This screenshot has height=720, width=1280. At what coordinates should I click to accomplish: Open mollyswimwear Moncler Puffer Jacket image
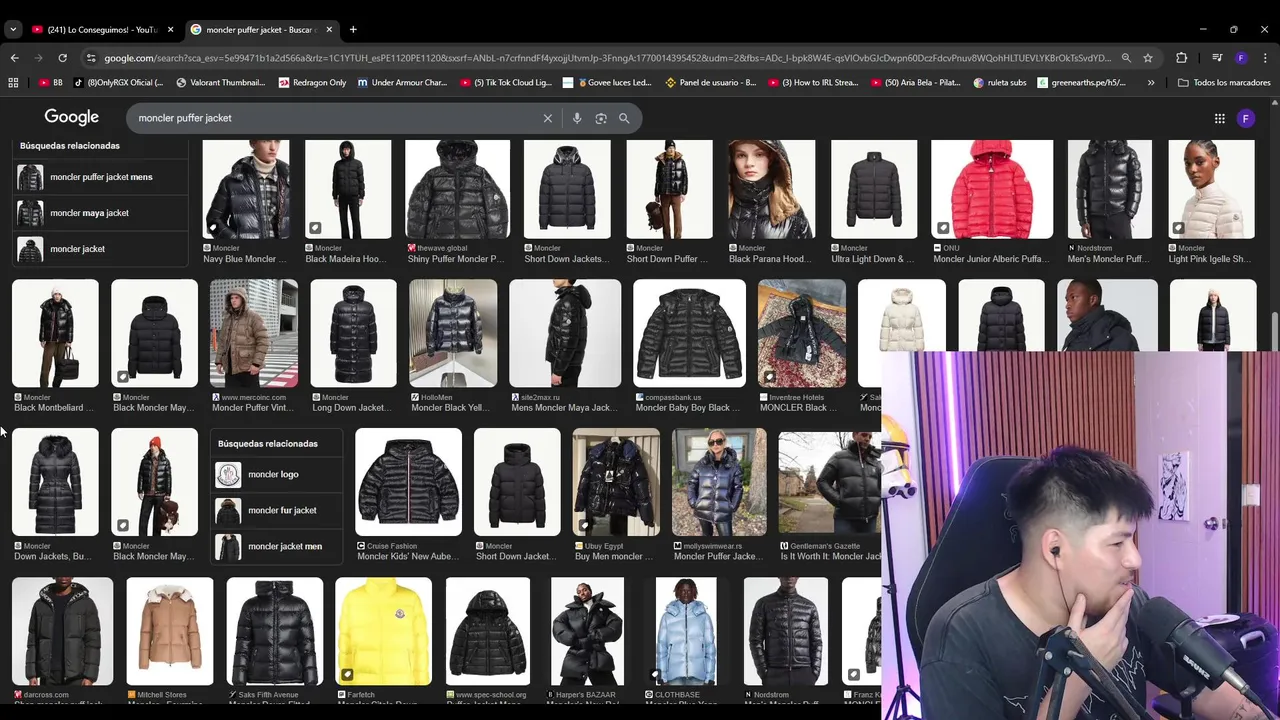click(720, 482)
